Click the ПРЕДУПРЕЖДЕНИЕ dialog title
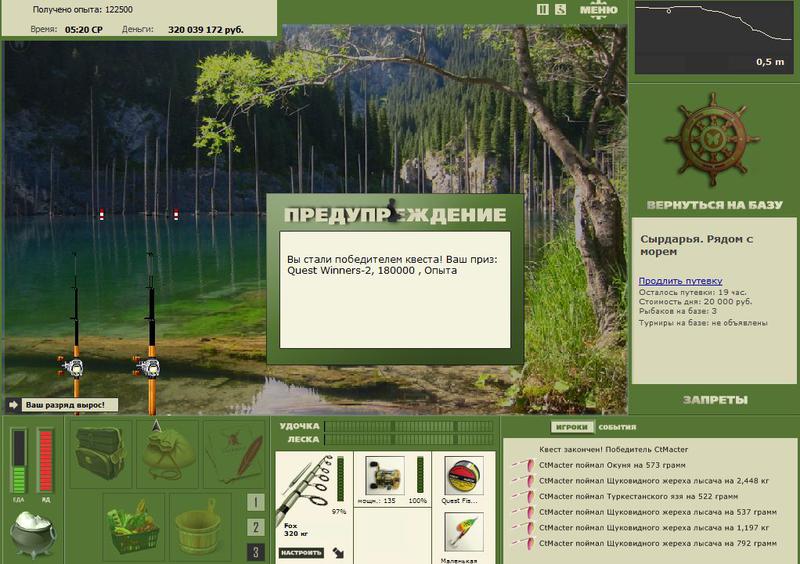 [x=395, y=215]
